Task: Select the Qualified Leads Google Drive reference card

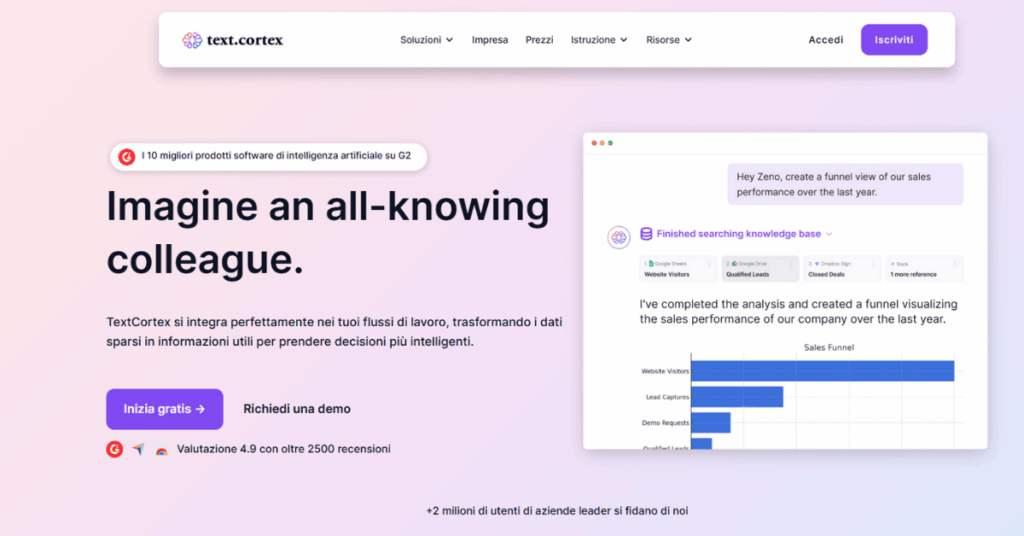Action: [760, 269]
